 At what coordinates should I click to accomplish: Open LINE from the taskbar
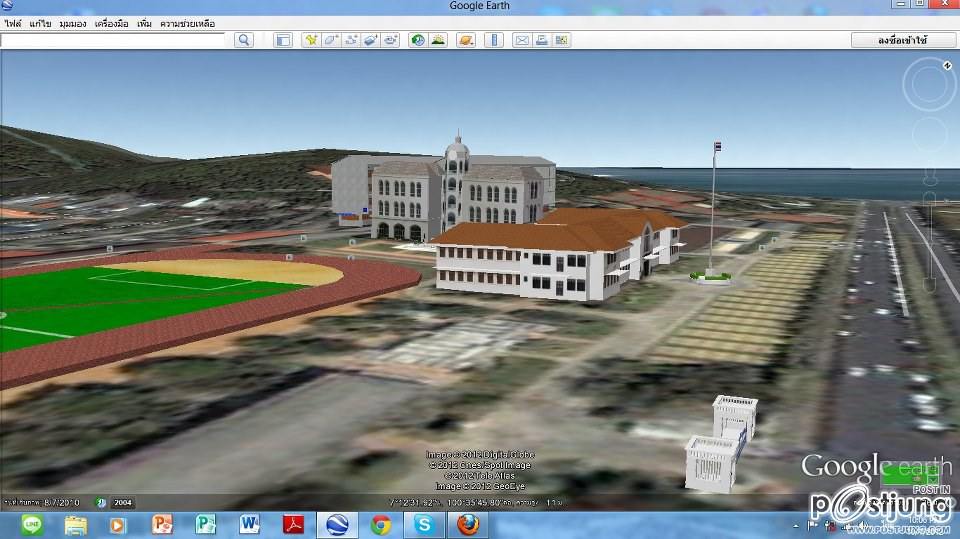click(32, 525)
